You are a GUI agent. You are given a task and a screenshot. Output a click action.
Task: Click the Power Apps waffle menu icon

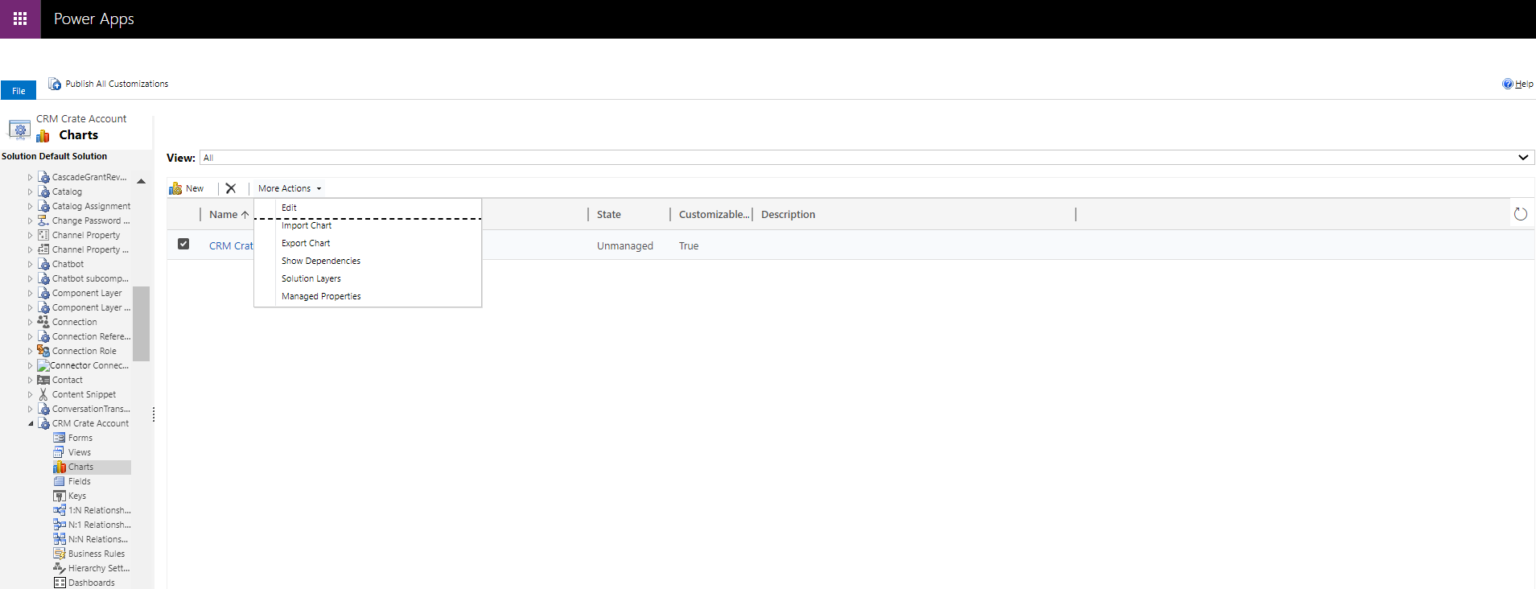pyautogui.click(x=20, y=19)
